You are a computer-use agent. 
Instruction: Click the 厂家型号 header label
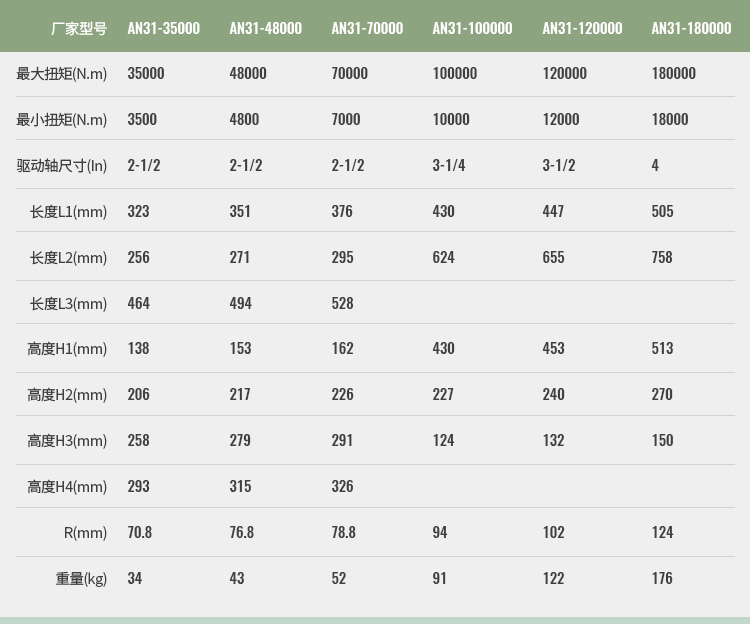click(79, 28)
